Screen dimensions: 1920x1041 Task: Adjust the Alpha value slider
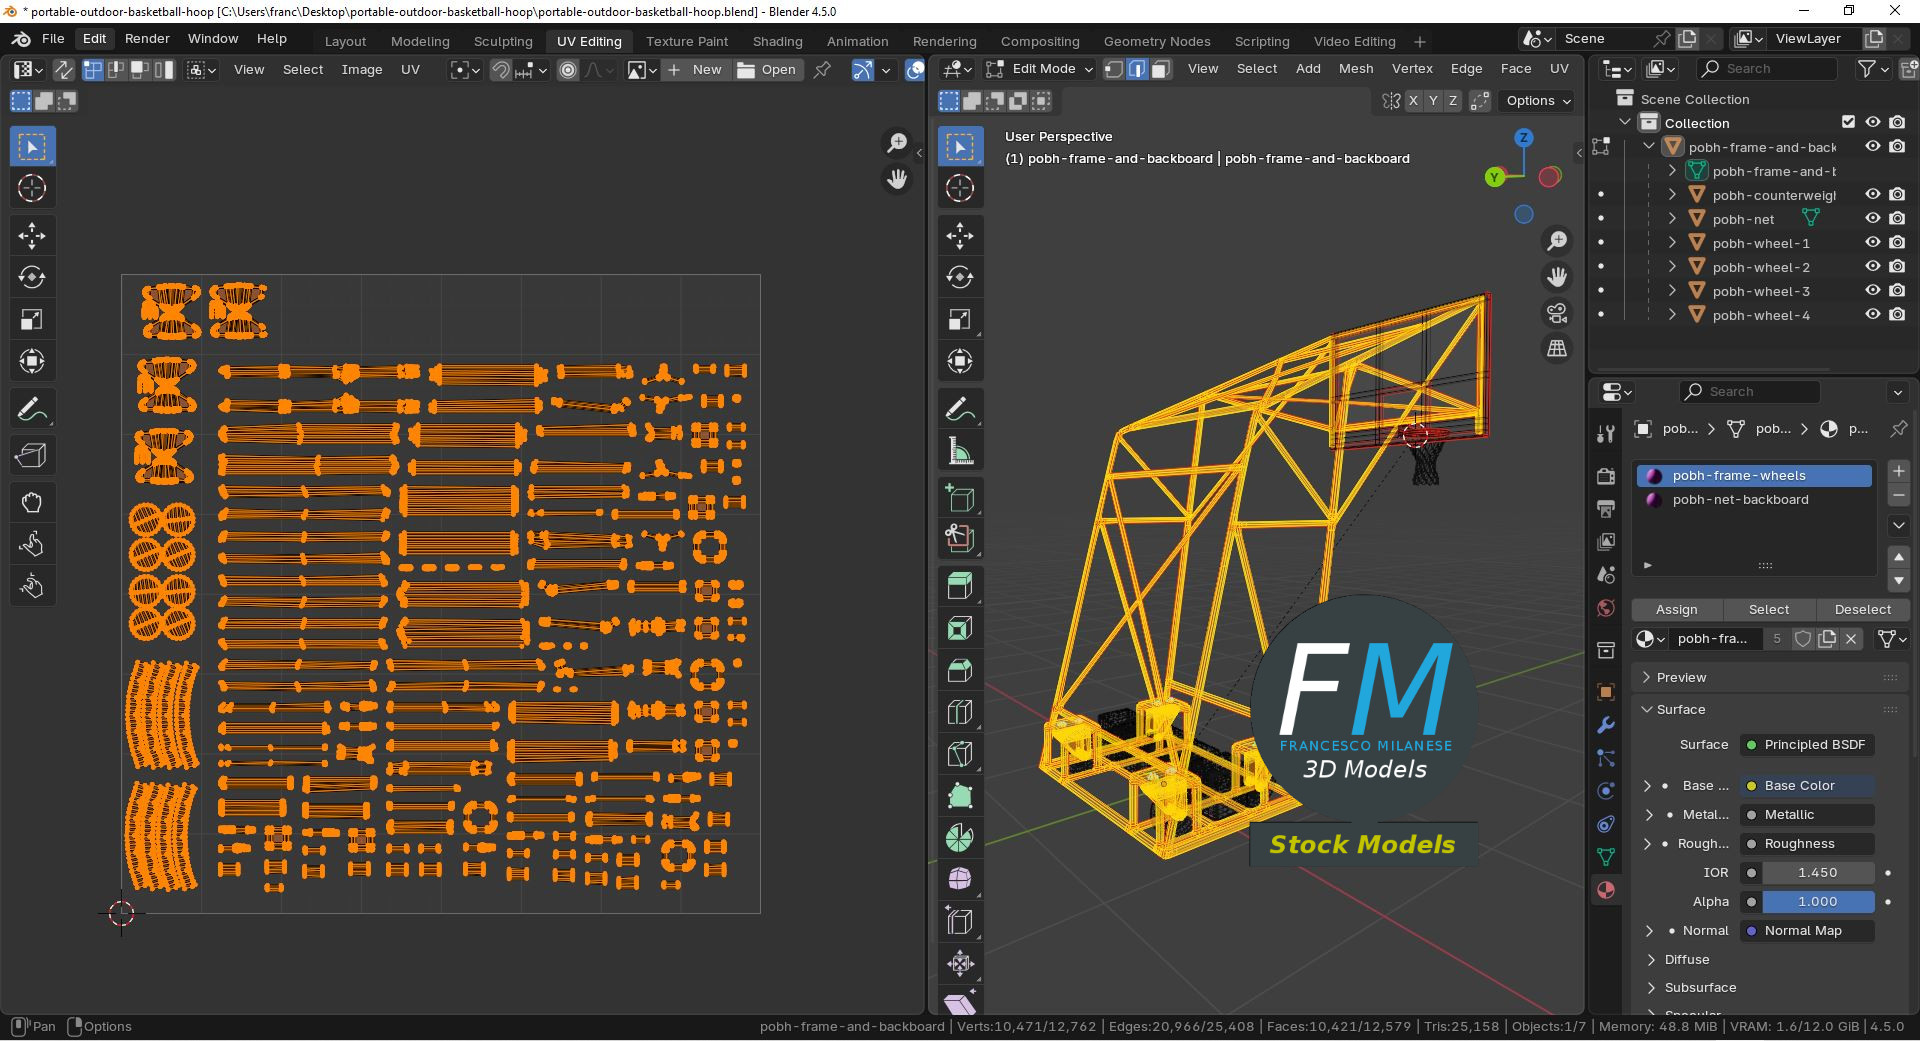point(1817,901)
